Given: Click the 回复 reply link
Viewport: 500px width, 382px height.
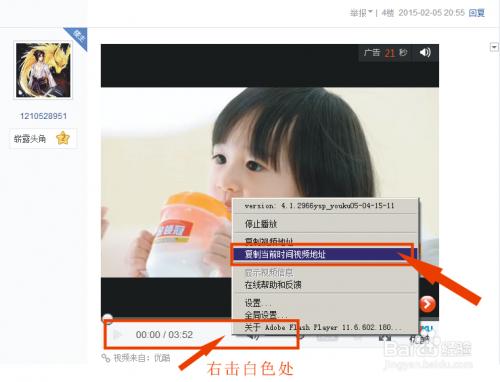Looking at the screenshot, I should tap(477, 13).
